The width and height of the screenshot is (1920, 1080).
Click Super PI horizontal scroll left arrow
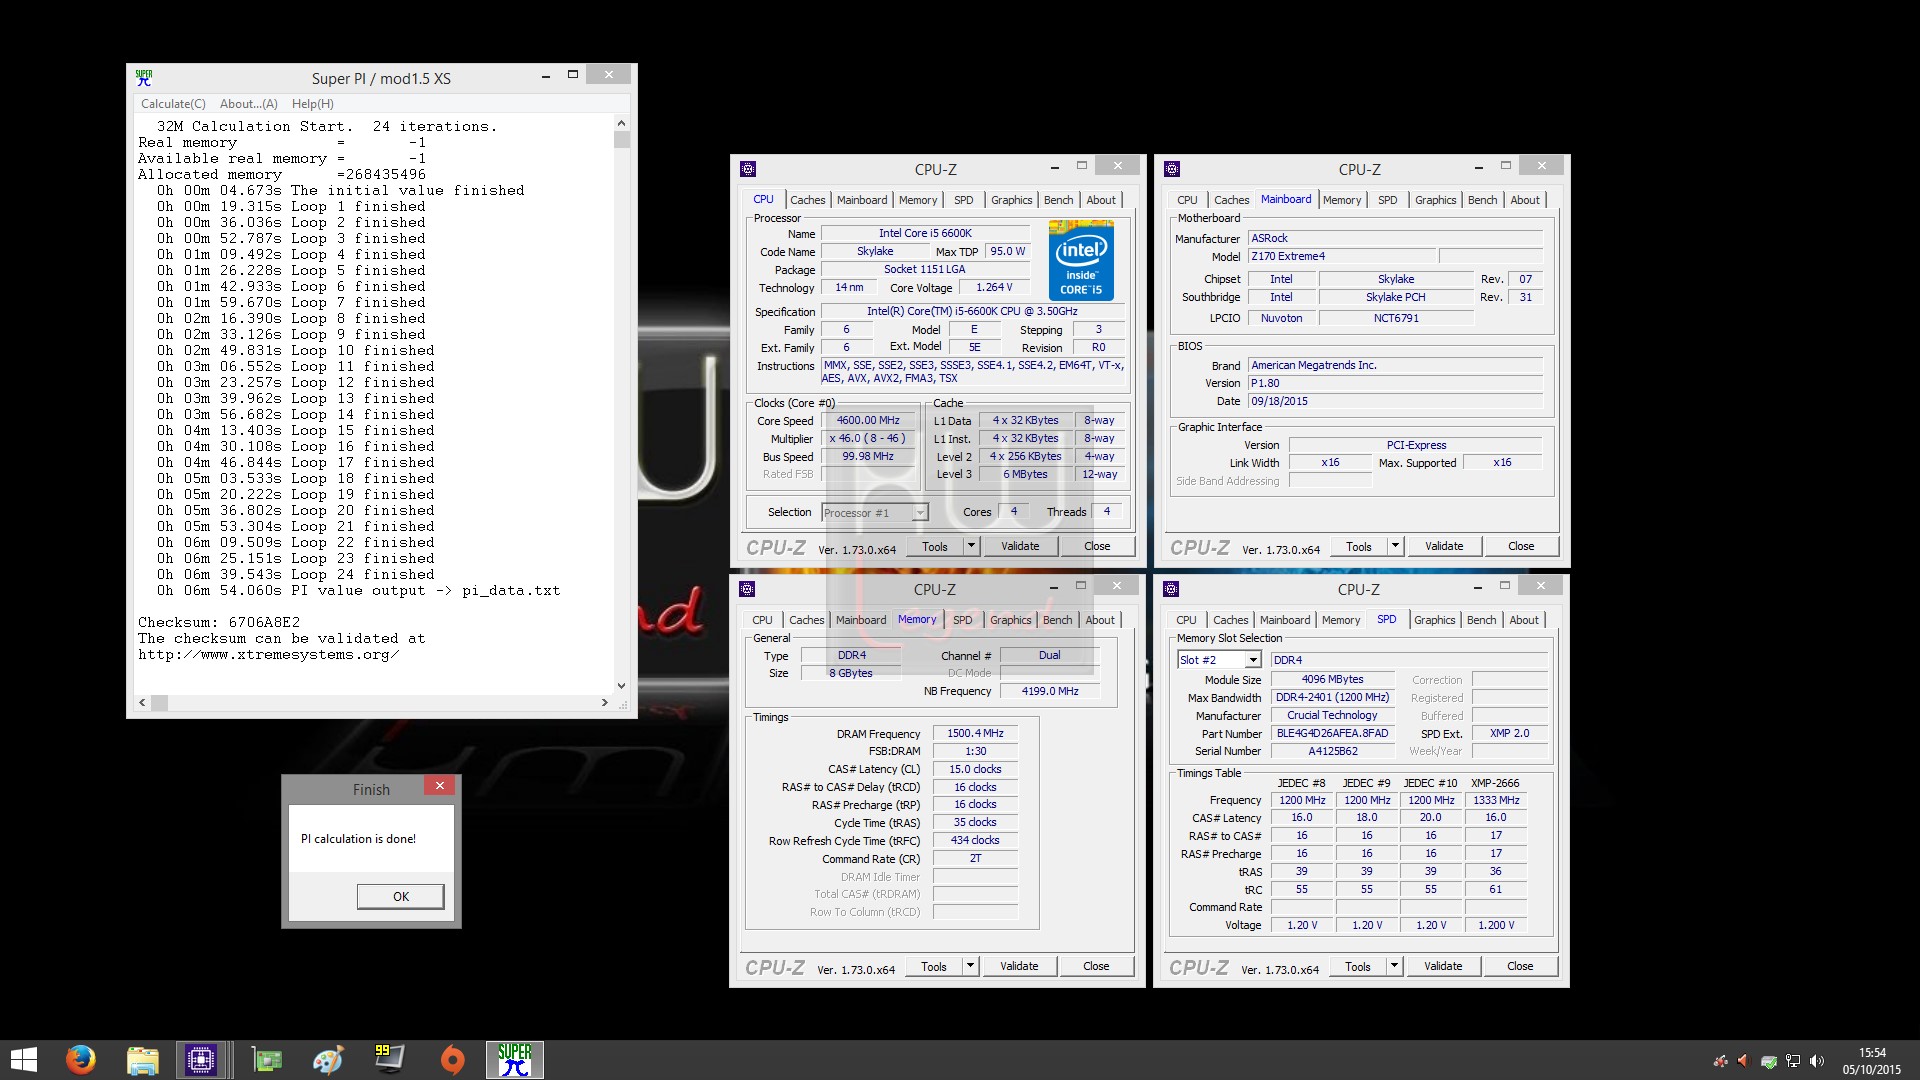pos(142,703)
